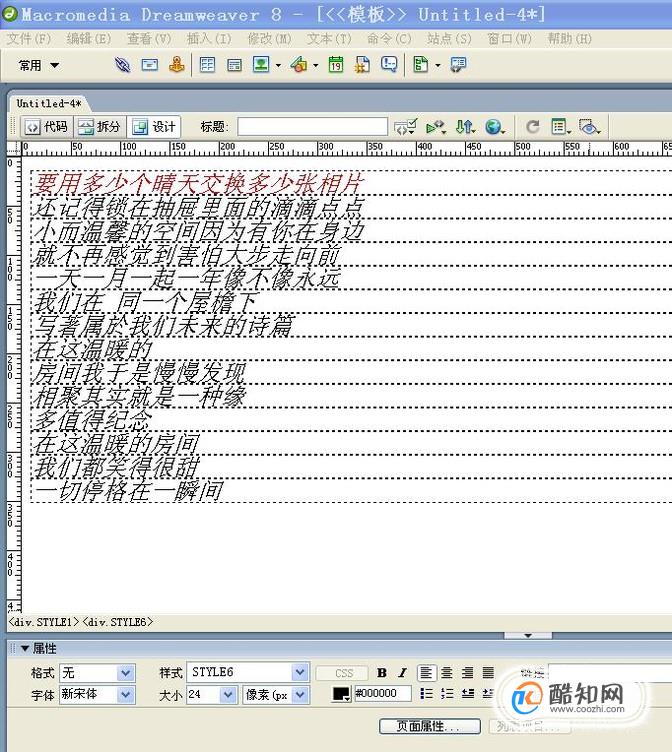Click the Ordered List icon
The image size is (672, 752).
coord(447,693)
